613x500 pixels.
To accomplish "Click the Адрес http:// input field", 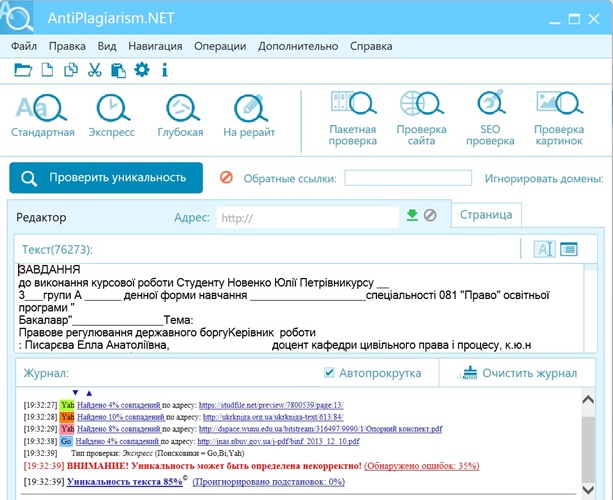I will click(x=308, y=217).
